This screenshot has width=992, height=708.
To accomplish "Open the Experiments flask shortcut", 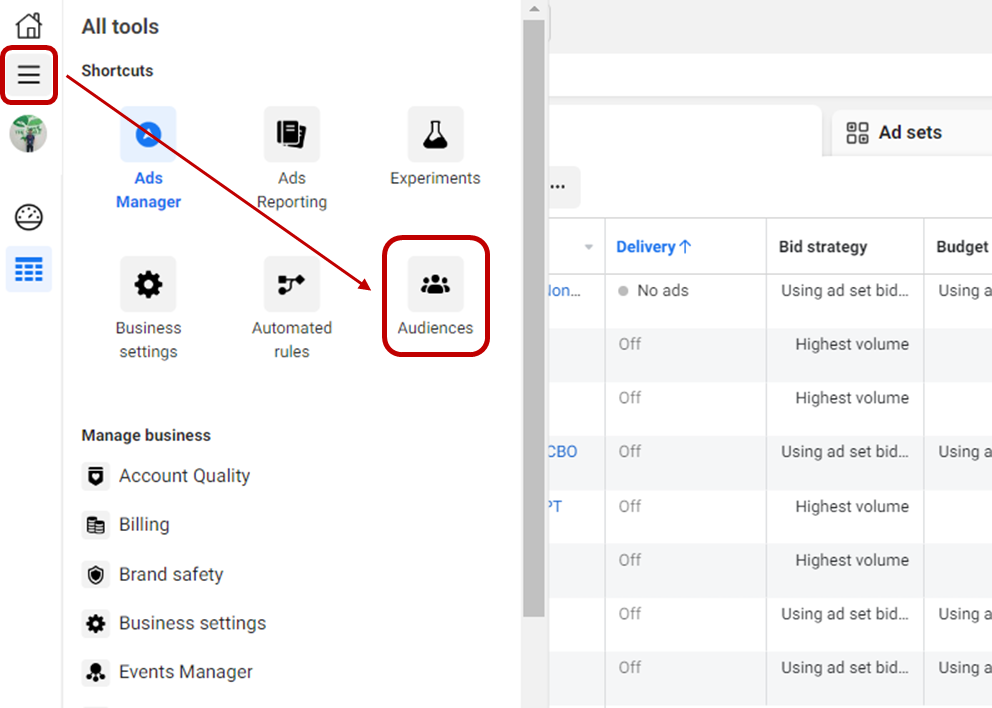I will pos(435,147).
